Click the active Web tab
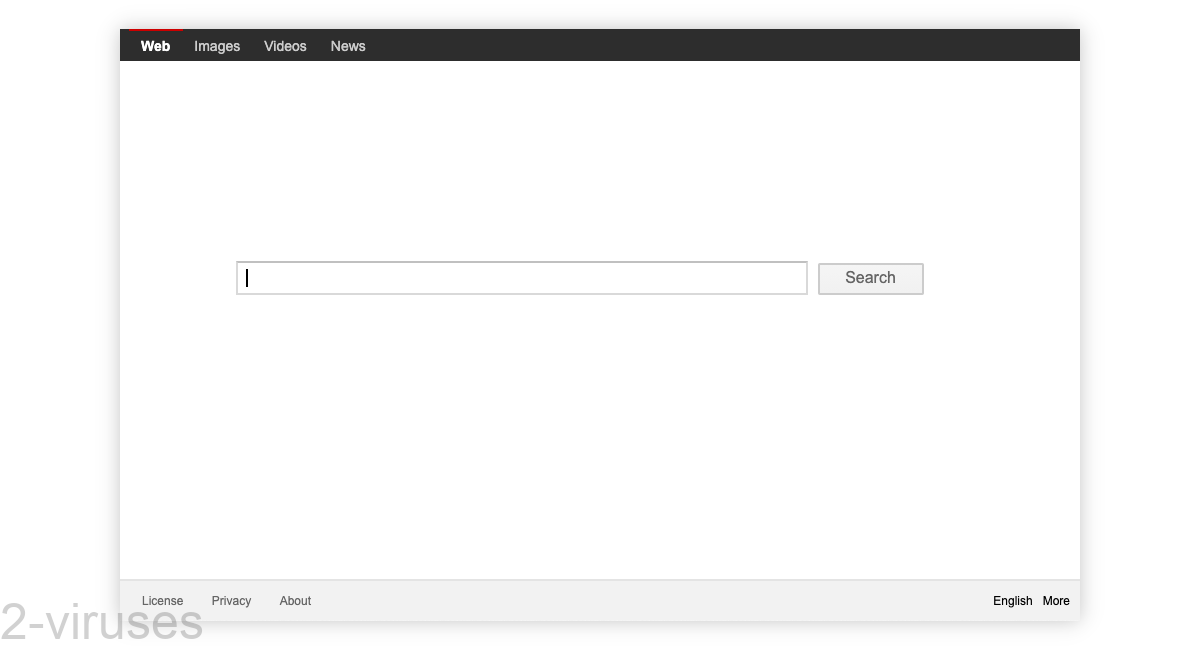Viewport: 1200px width, 650px height. [x=155, y=46]
